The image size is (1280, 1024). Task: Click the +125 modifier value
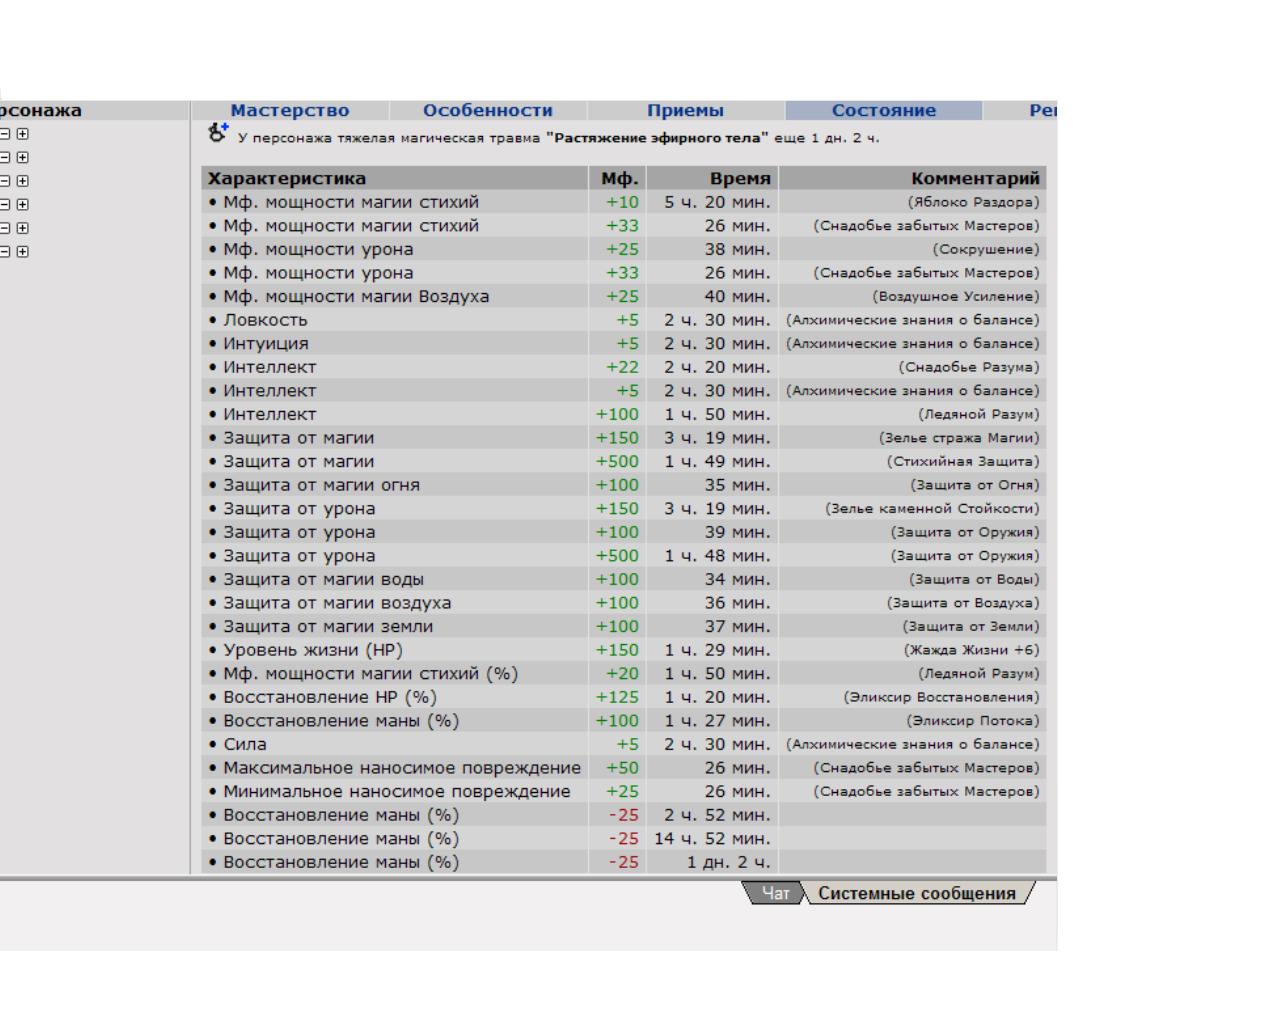tap(617, 697)
